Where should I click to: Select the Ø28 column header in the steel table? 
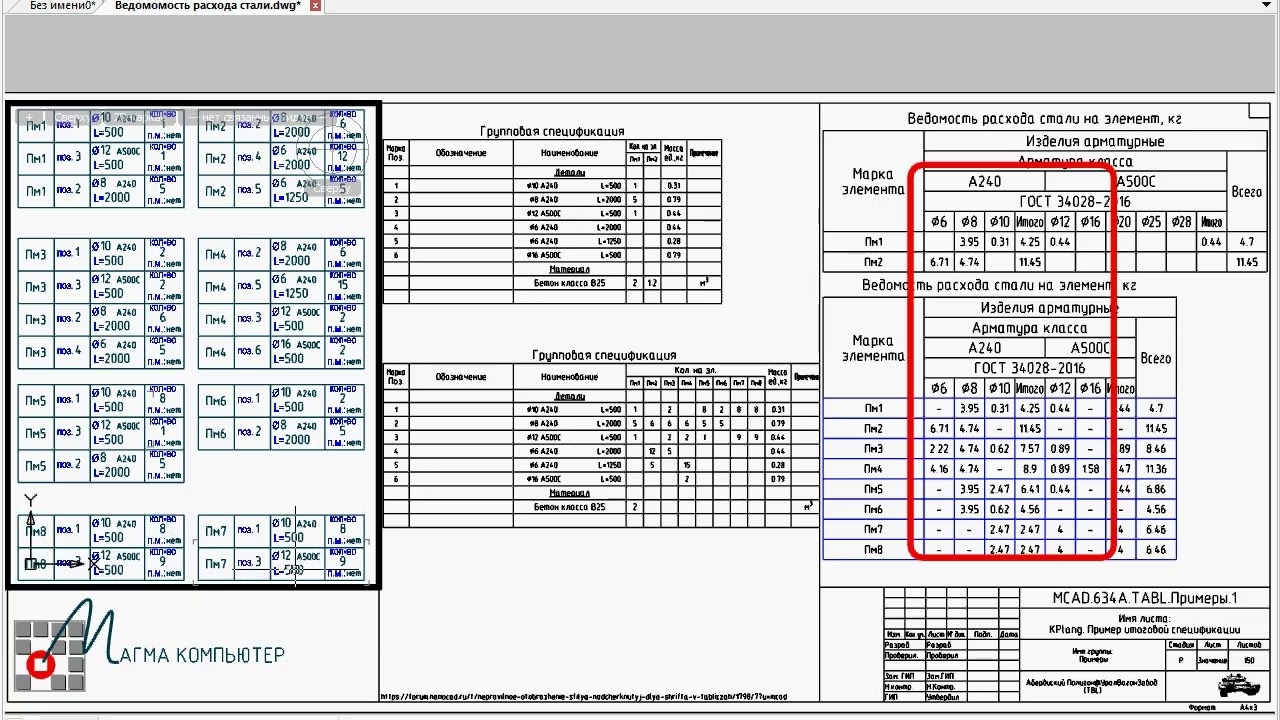(1181, 222)
